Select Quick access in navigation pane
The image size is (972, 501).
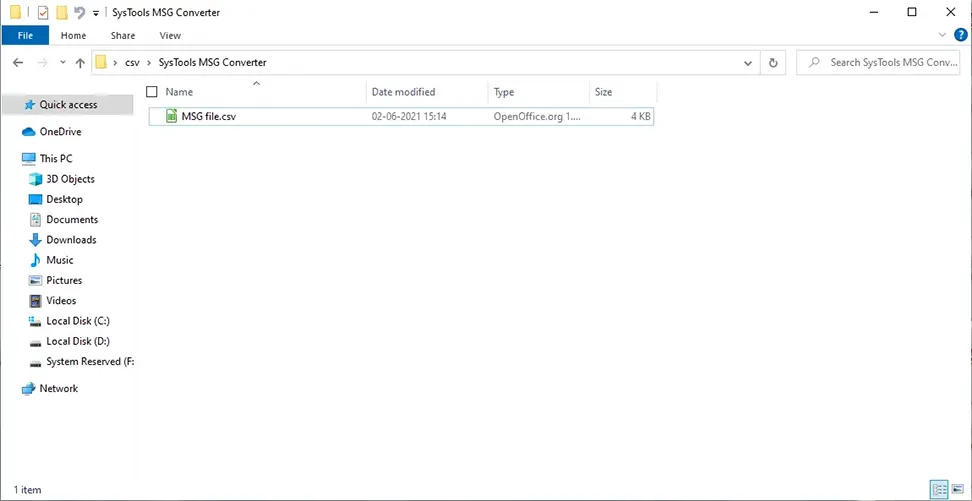[68, 105]
